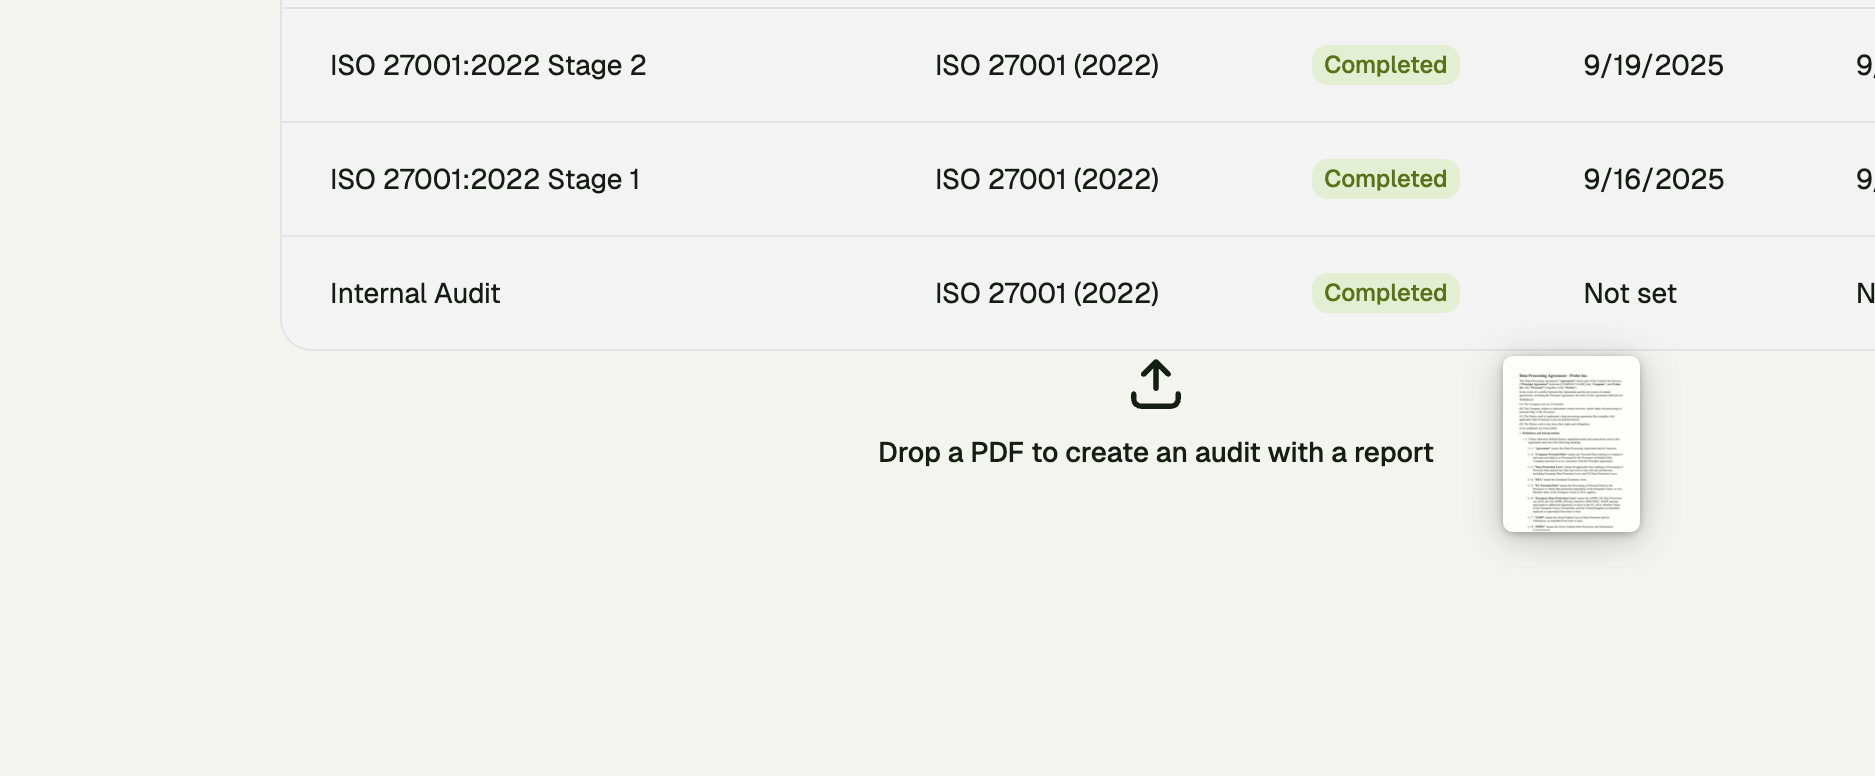Open the ISO 27001:2022 Stage 1 audit

tap(487, 179)
